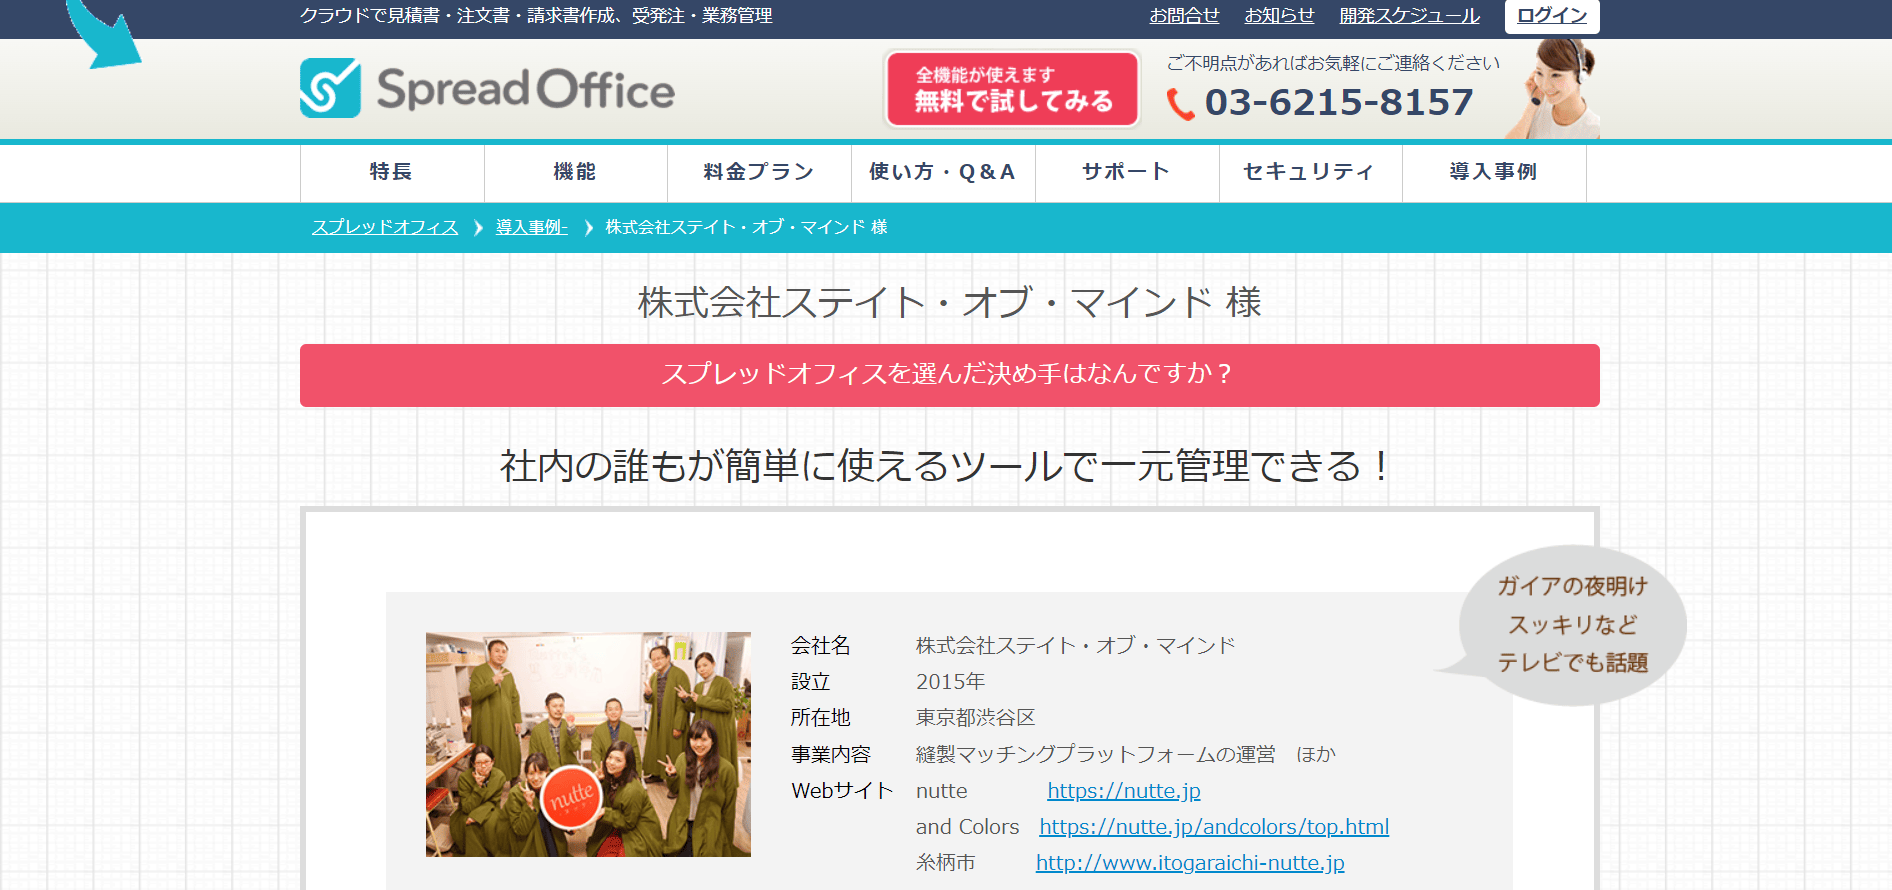Click the red phone handset icon
This screenshot has height=890, width=1892.
coord(1181,104)
